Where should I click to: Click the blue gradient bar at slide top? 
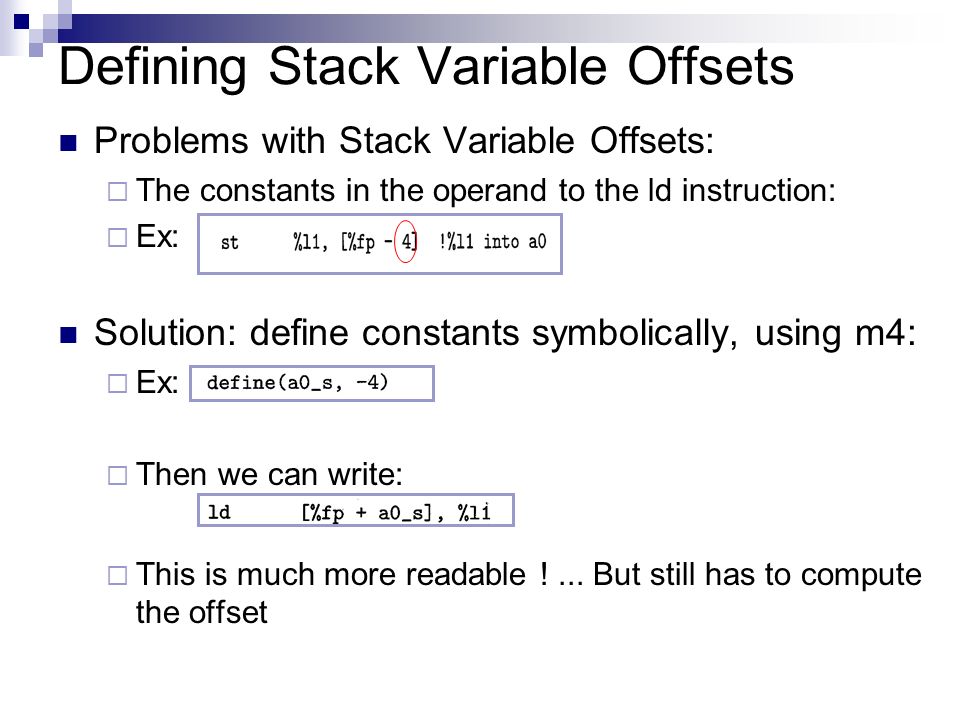(490, 28)
